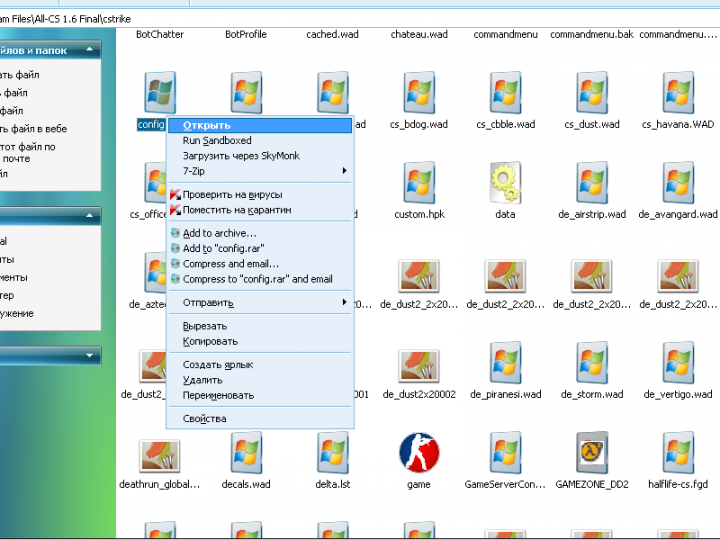The image size is (720, 540).
Task: Select the de_airstrip.wad file icon
Action: point(592,182)
